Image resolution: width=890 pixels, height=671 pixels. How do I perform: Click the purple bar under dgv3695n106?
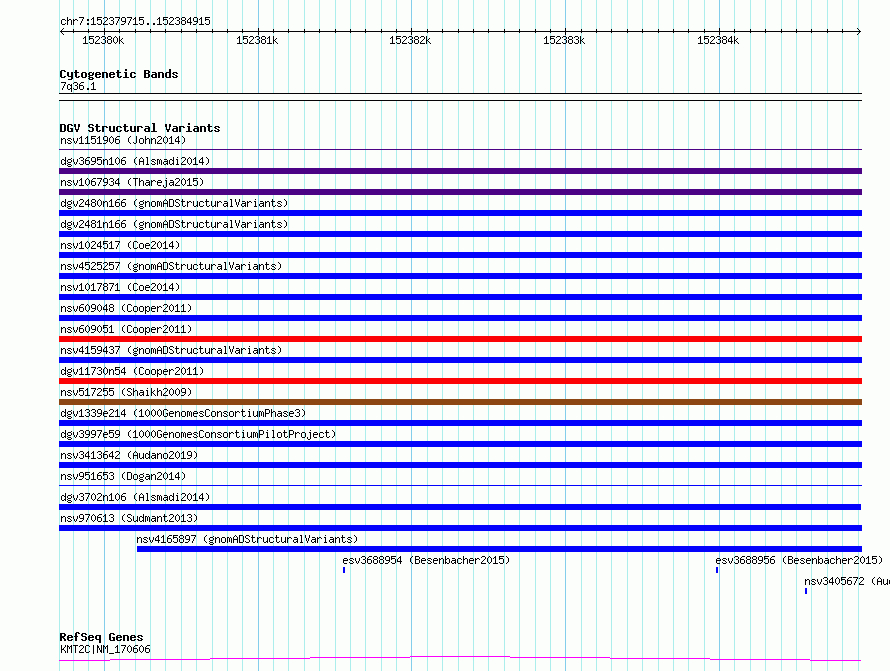pyautogui.click(x=460, y=171)
